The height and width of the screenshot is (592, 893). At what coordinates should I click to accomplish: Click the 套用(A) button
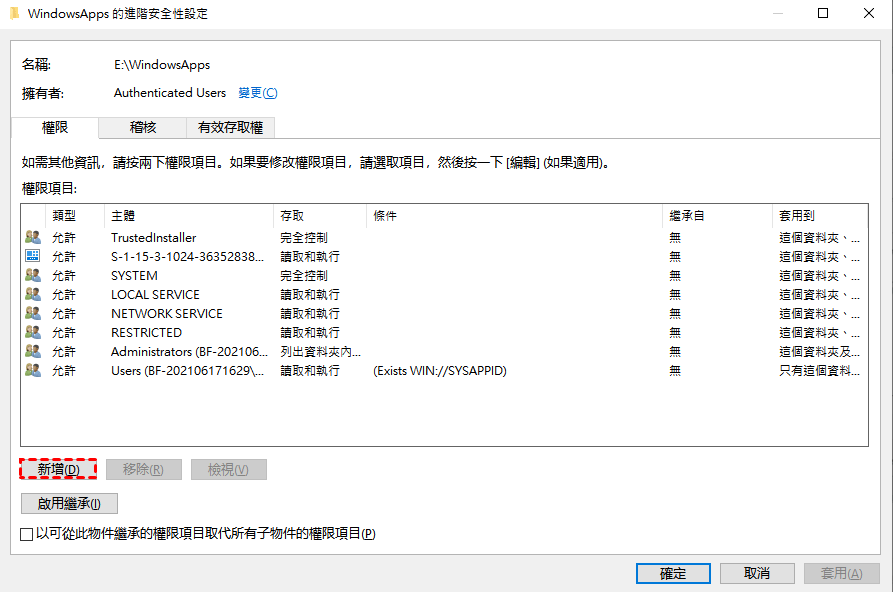coord(841,573)
